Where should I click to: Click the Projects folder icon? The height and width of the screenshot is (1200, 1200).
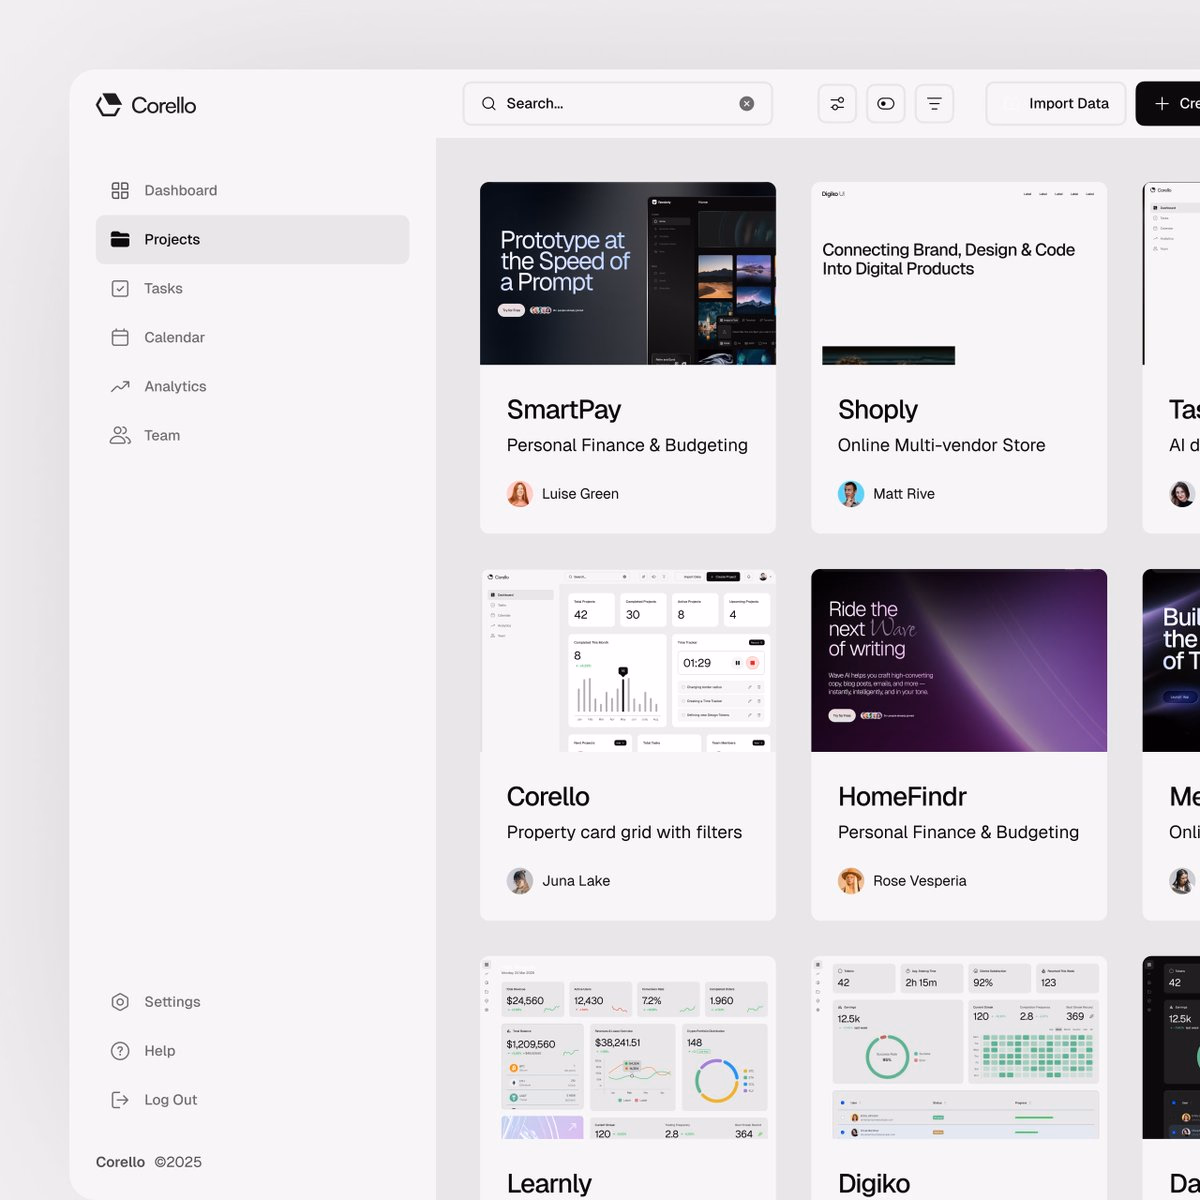click(x=120, y=239)
